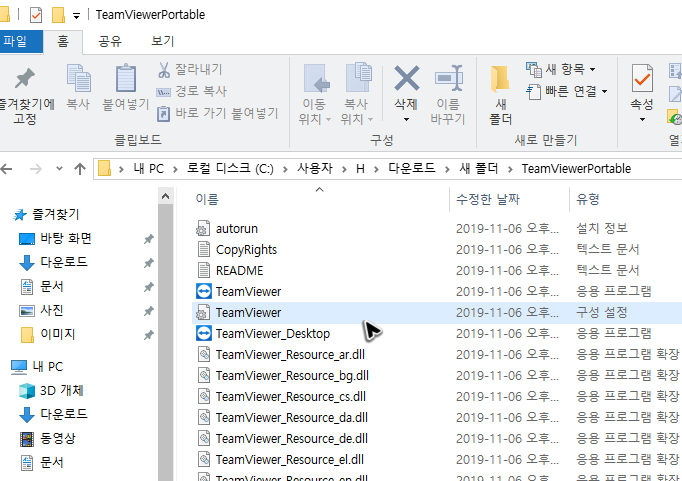Switch to the Share (공유) tab
The width and height of the screenshot is (682, 481).
click(x=109, y=41)
